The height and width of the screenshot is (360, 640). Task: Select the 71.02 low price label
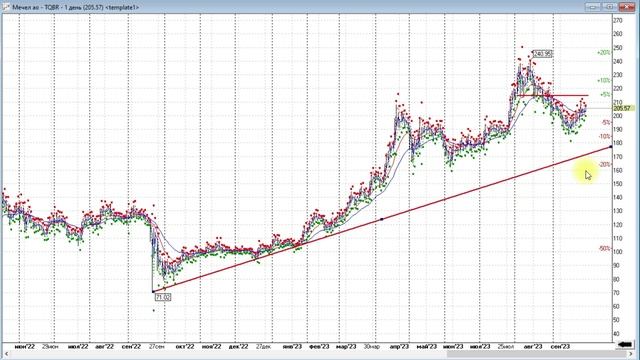click(163, 297)
